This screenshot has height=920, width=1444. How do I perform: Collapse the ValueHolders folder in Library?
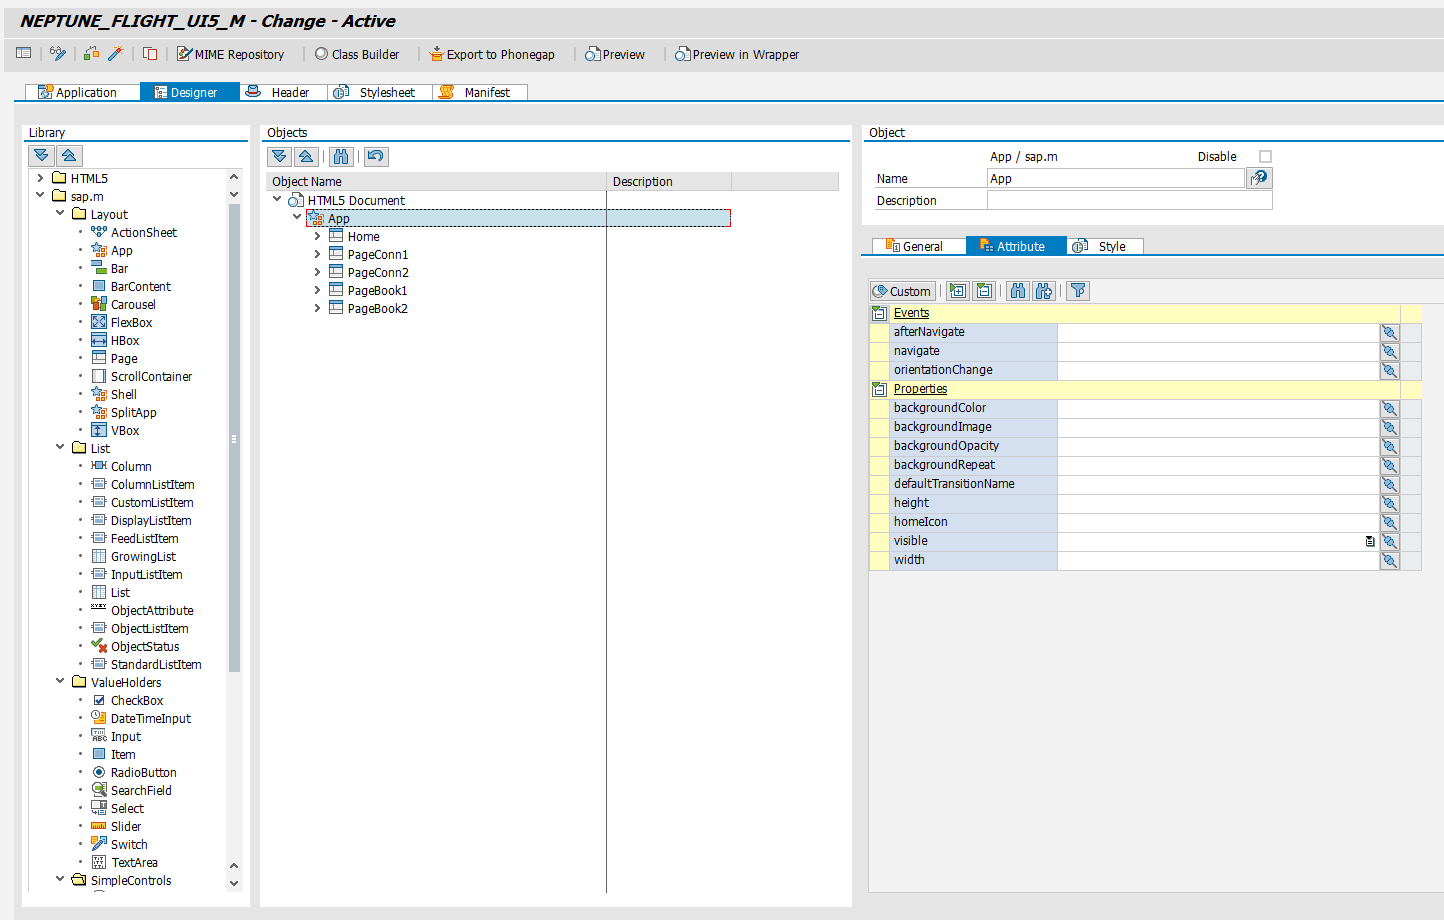[x=60, y=682]
